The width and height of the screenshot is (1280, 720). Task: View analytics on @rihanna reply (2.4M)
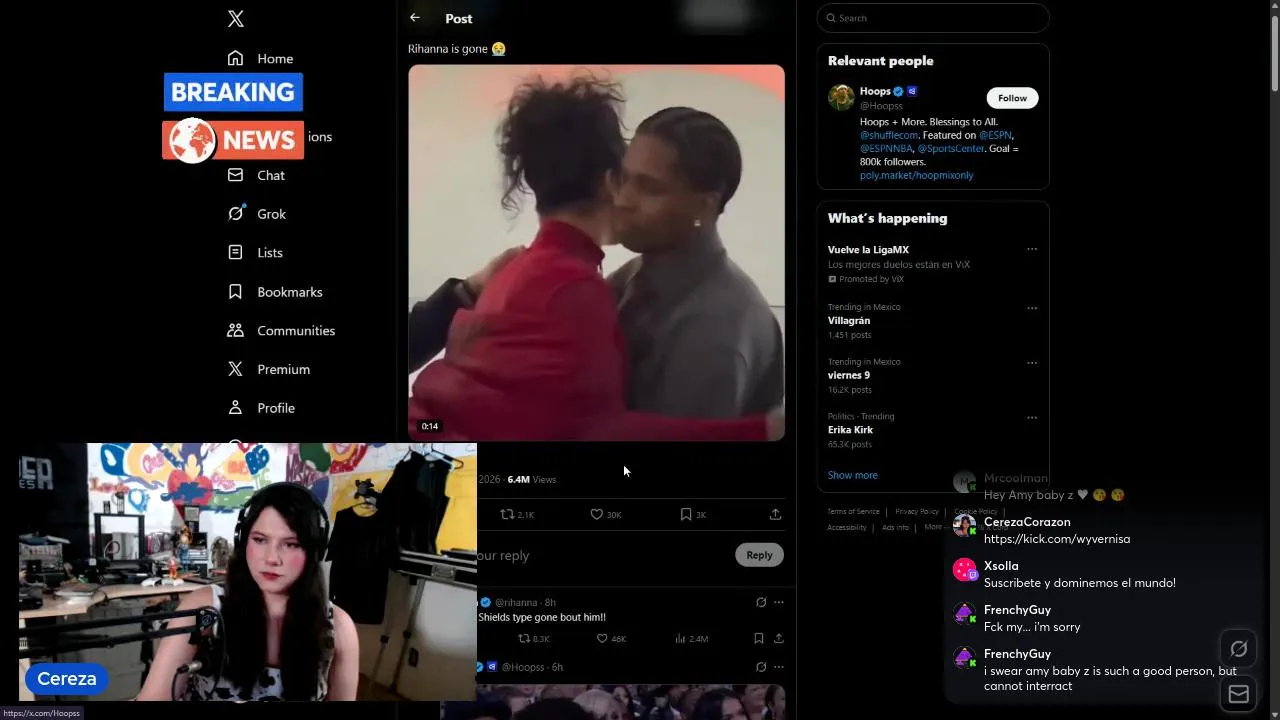pyautogui.click(x=692, y=638)
